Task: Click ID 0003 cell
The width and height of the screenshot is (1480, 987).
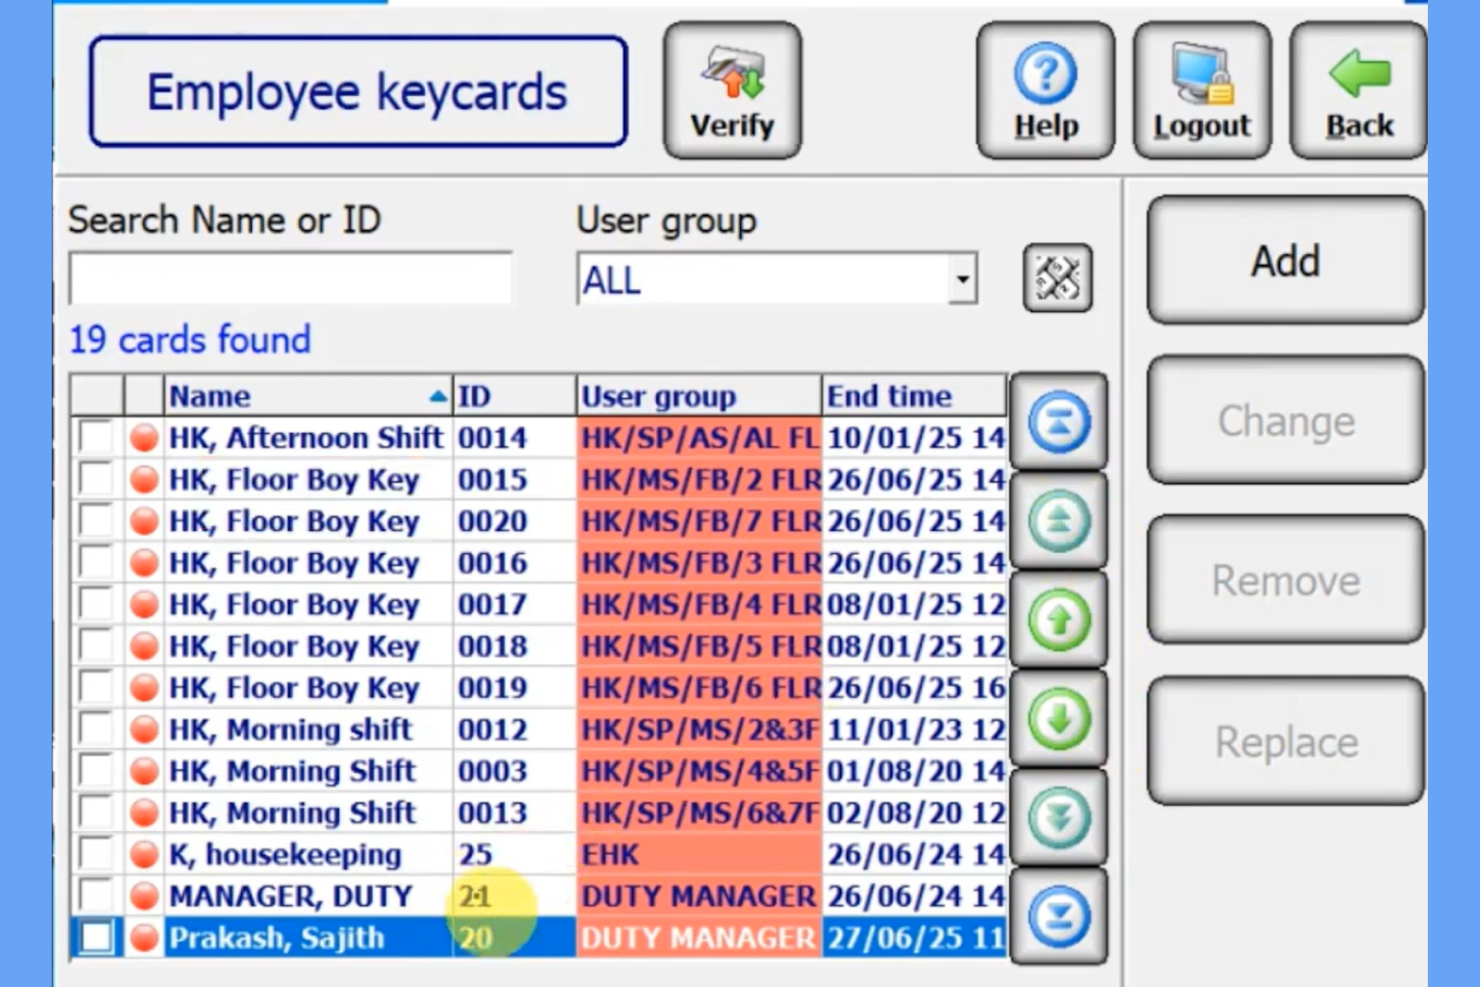Action: coord(514,771)
